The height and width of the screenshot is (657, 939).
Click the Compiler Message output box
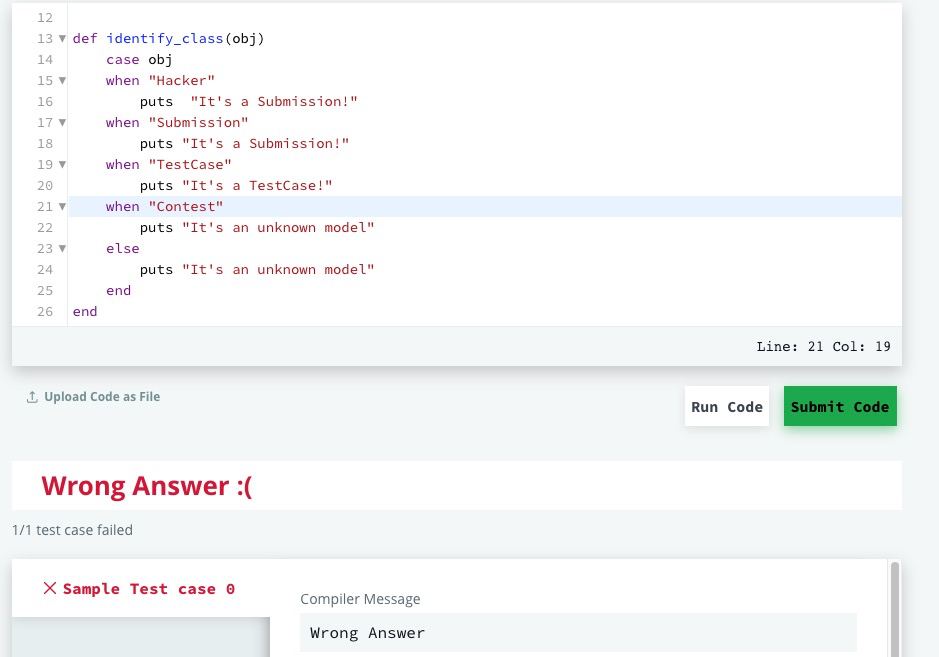(578, 632)
